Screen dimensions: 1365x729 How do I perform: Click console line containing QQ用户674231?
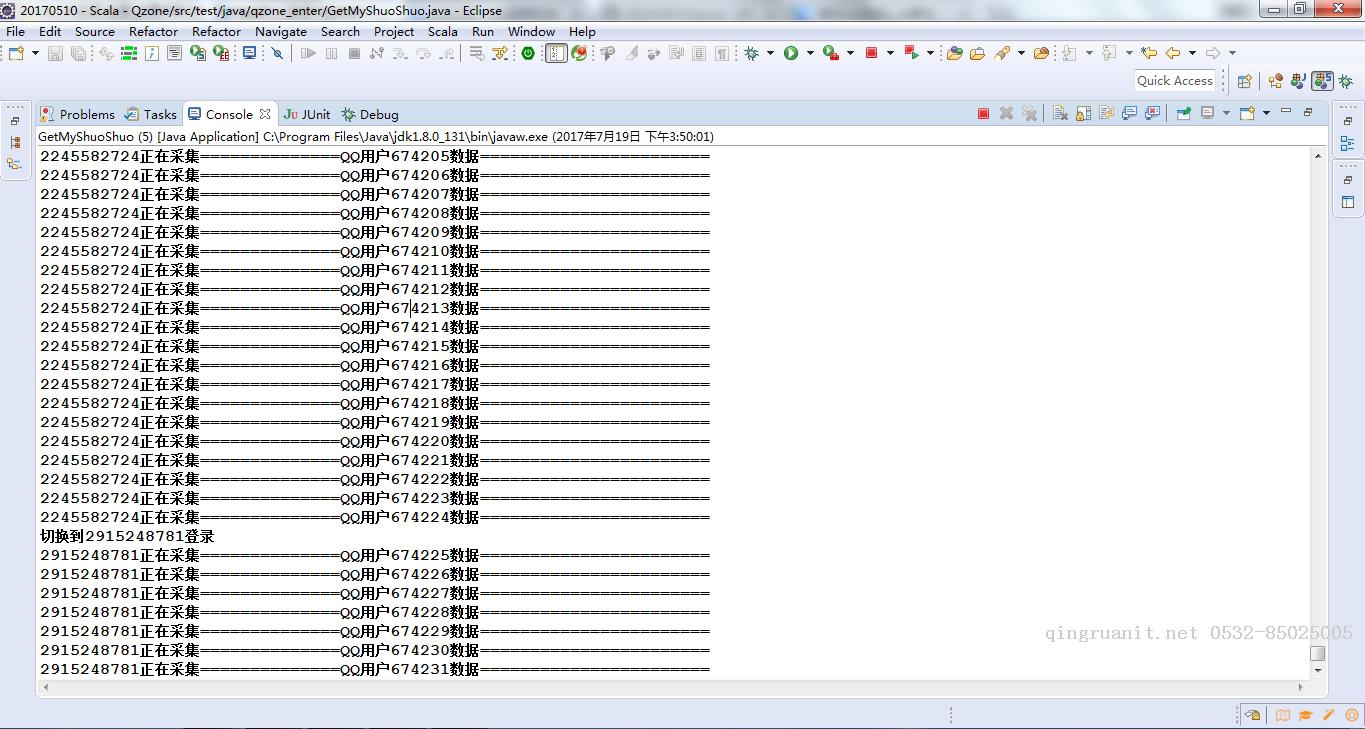click(x=375, y=669)
